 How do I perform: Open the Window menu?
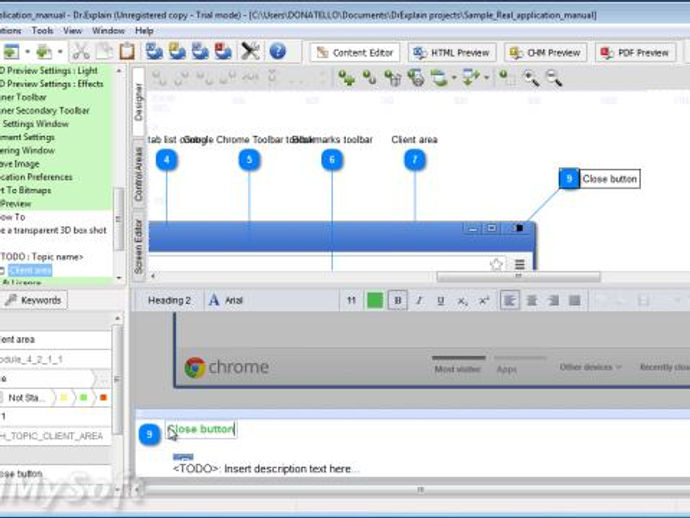108,31
